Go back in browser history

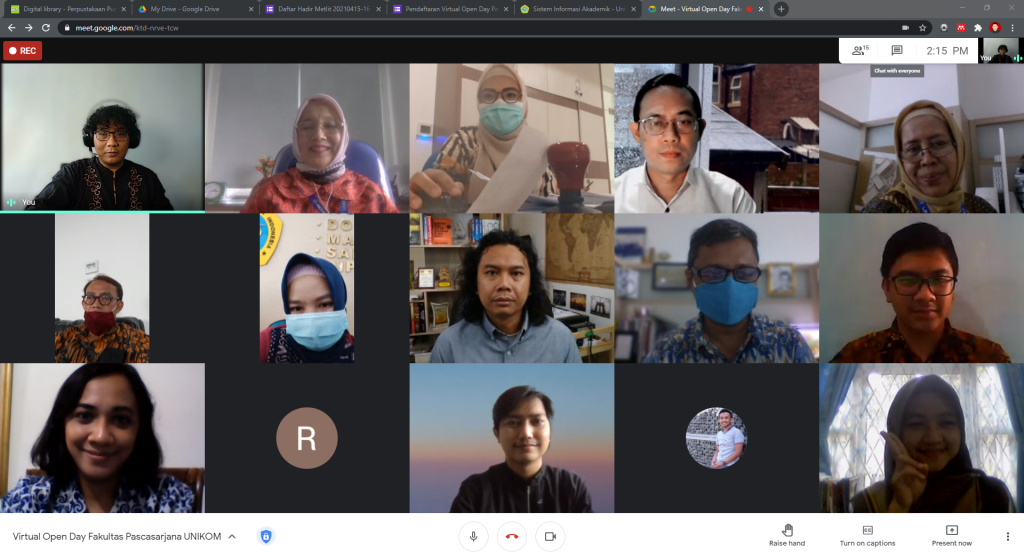[11, 28]
